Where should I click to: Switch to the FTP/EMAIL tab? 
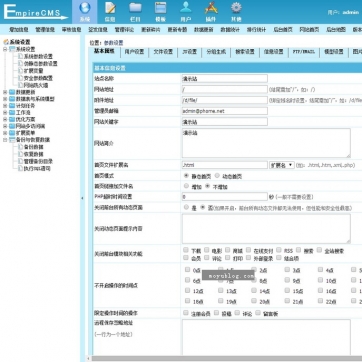304,52
